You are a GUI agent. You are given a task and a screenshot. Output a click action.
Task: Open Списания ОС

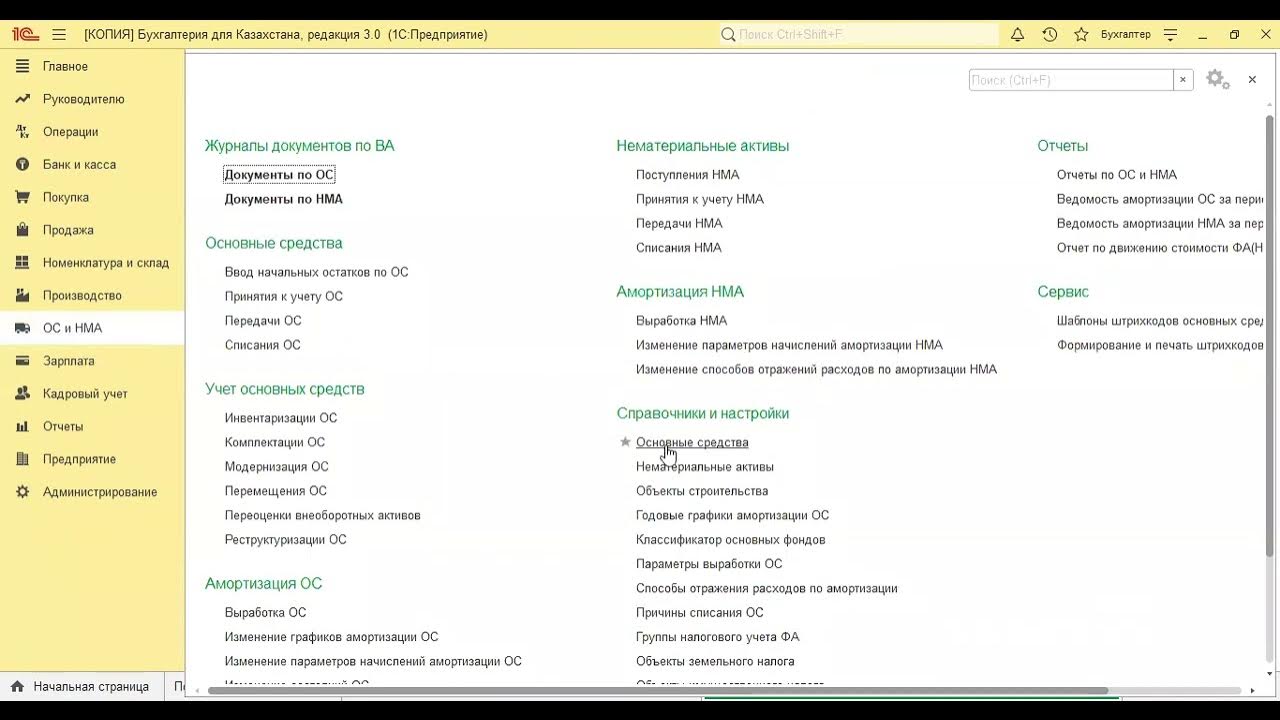coord(262,345)
